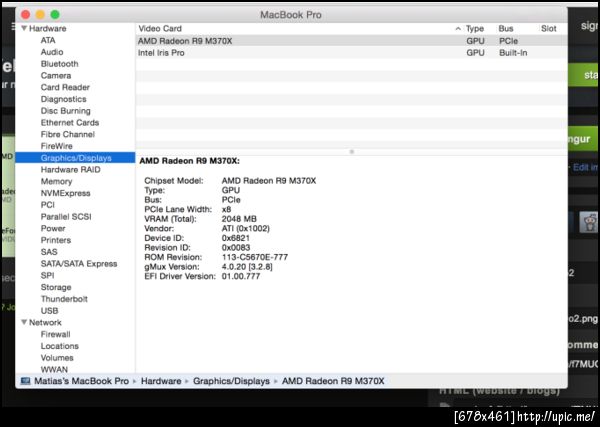Viewport: 600px width, 427px height.
Task: Sort by the Type column header
Action: click(x=475, y=29)
